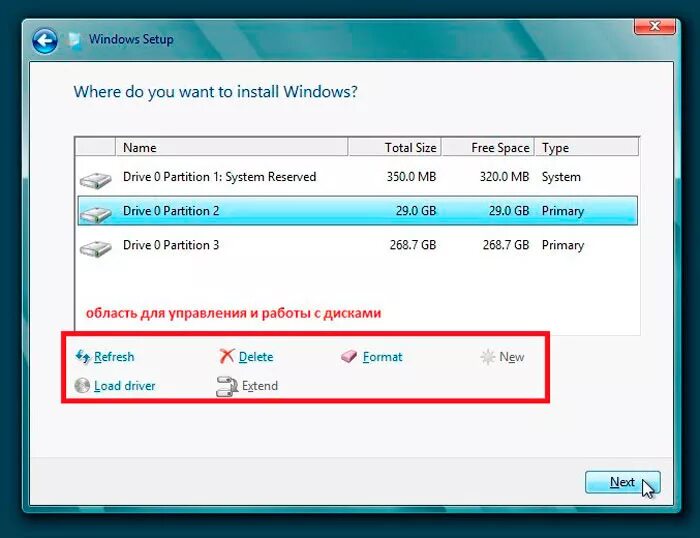
Task: Sort by the Total Size column header
Action: click(395, 147)
